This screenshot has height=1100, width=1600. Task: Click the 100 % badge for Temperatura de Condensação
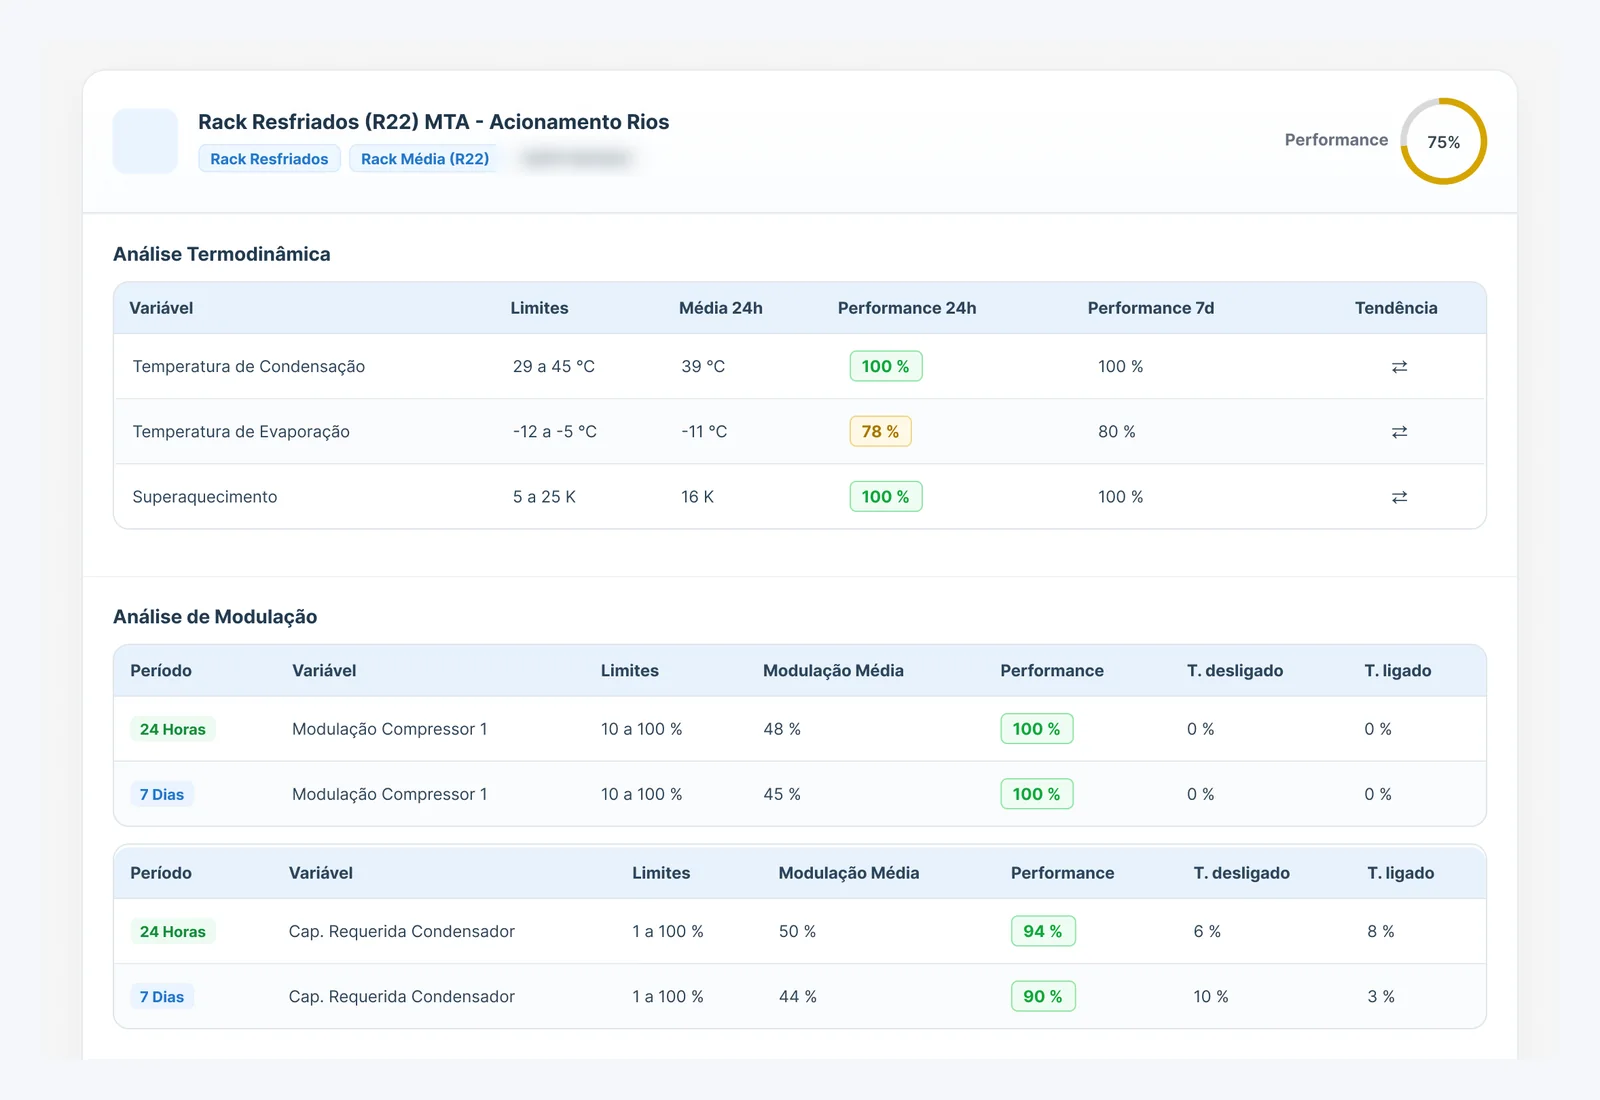tap(886, 366)
